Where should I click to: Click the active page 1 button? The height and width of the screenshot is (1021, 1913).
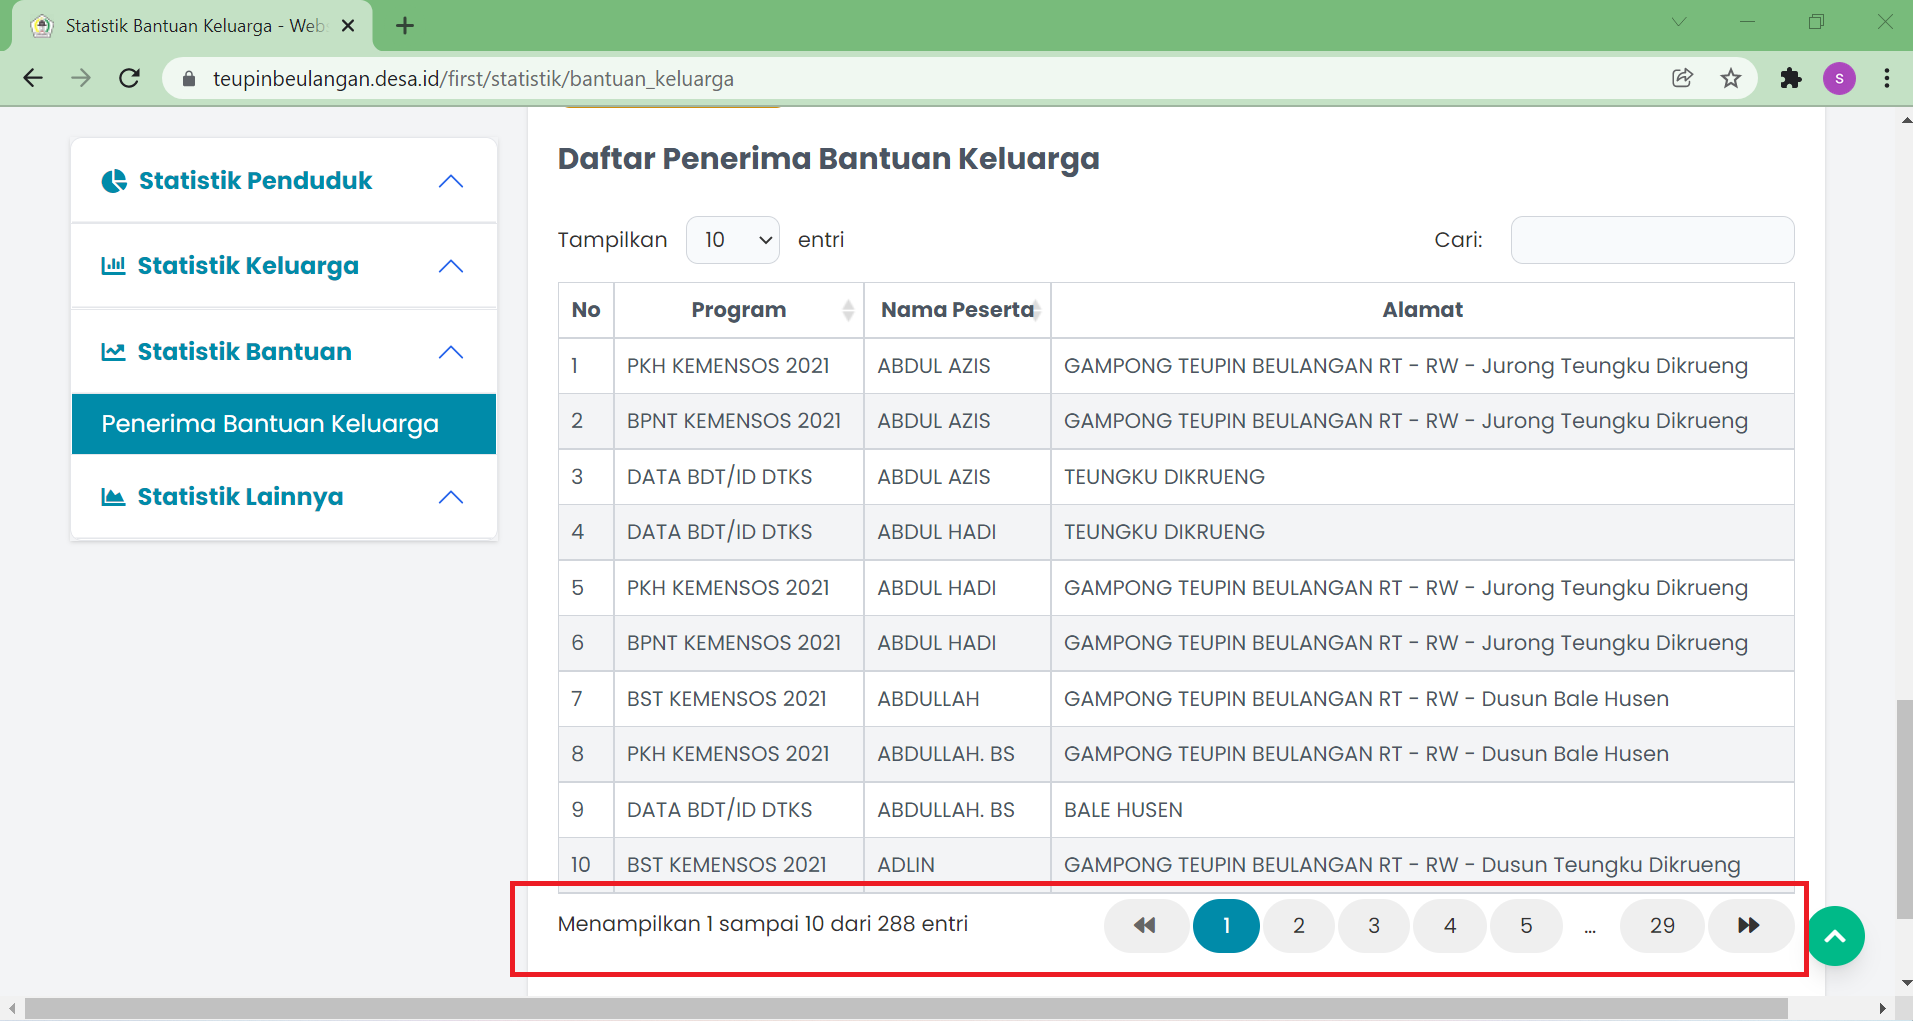tap(1226, 926)
